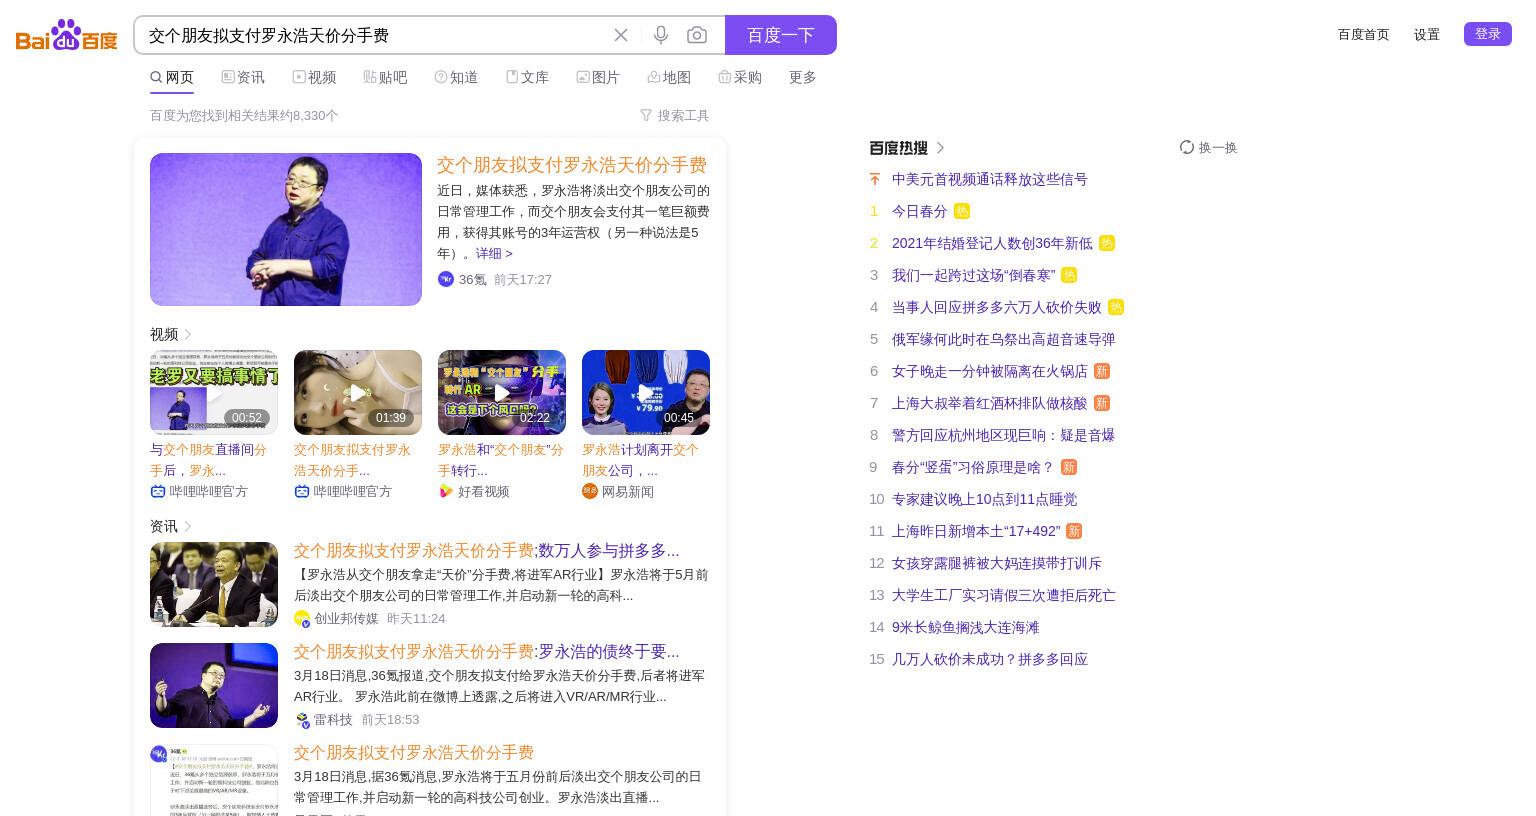Open video title 与交个朋友直播间分手后
This screenshot has height=816, width=1536.
click(x=208, y=460)
